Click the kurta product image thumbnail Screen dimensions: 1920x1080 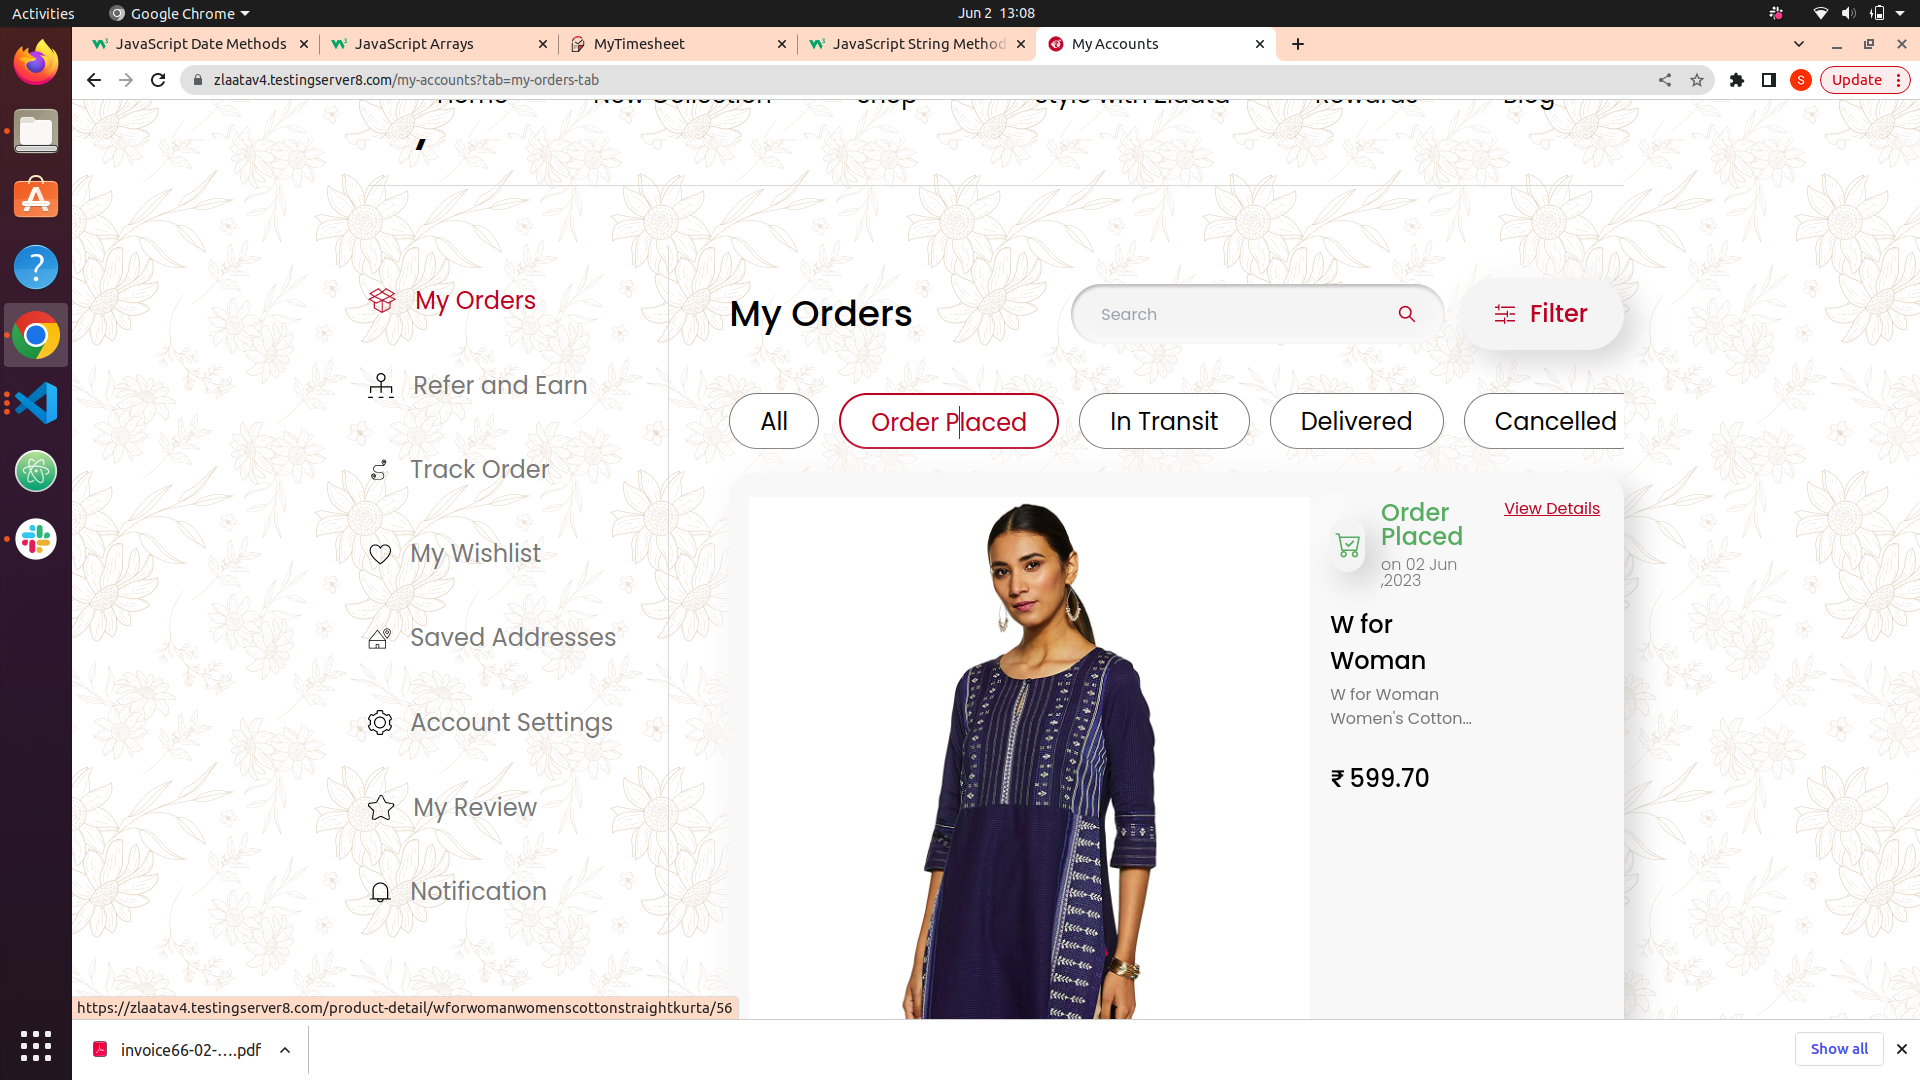[x=1029, y=758]
